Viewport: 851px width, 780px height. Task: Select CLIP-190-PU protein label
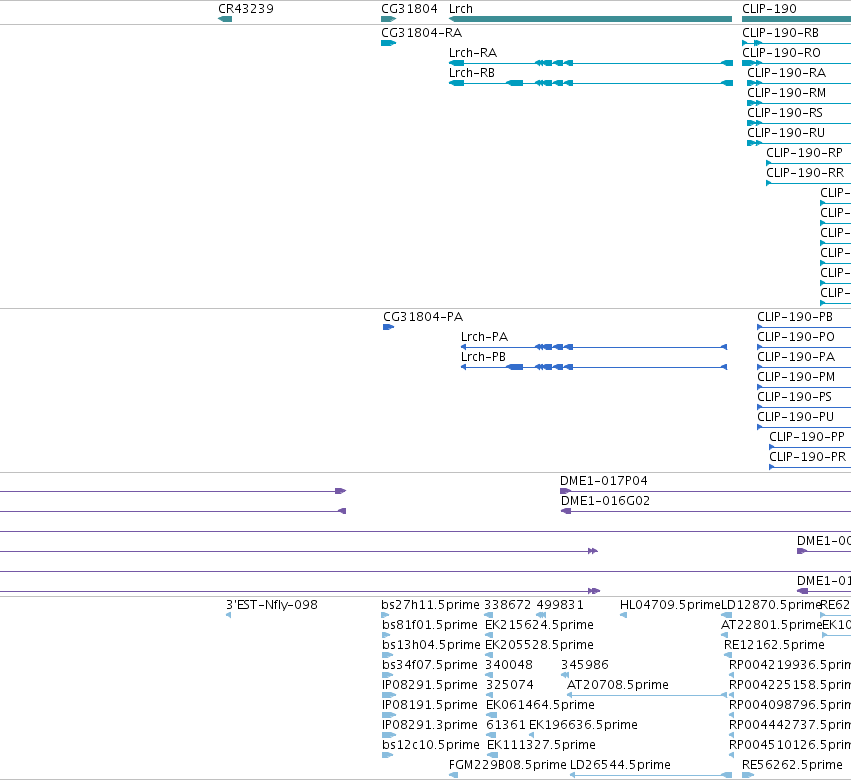click(796, 417)
